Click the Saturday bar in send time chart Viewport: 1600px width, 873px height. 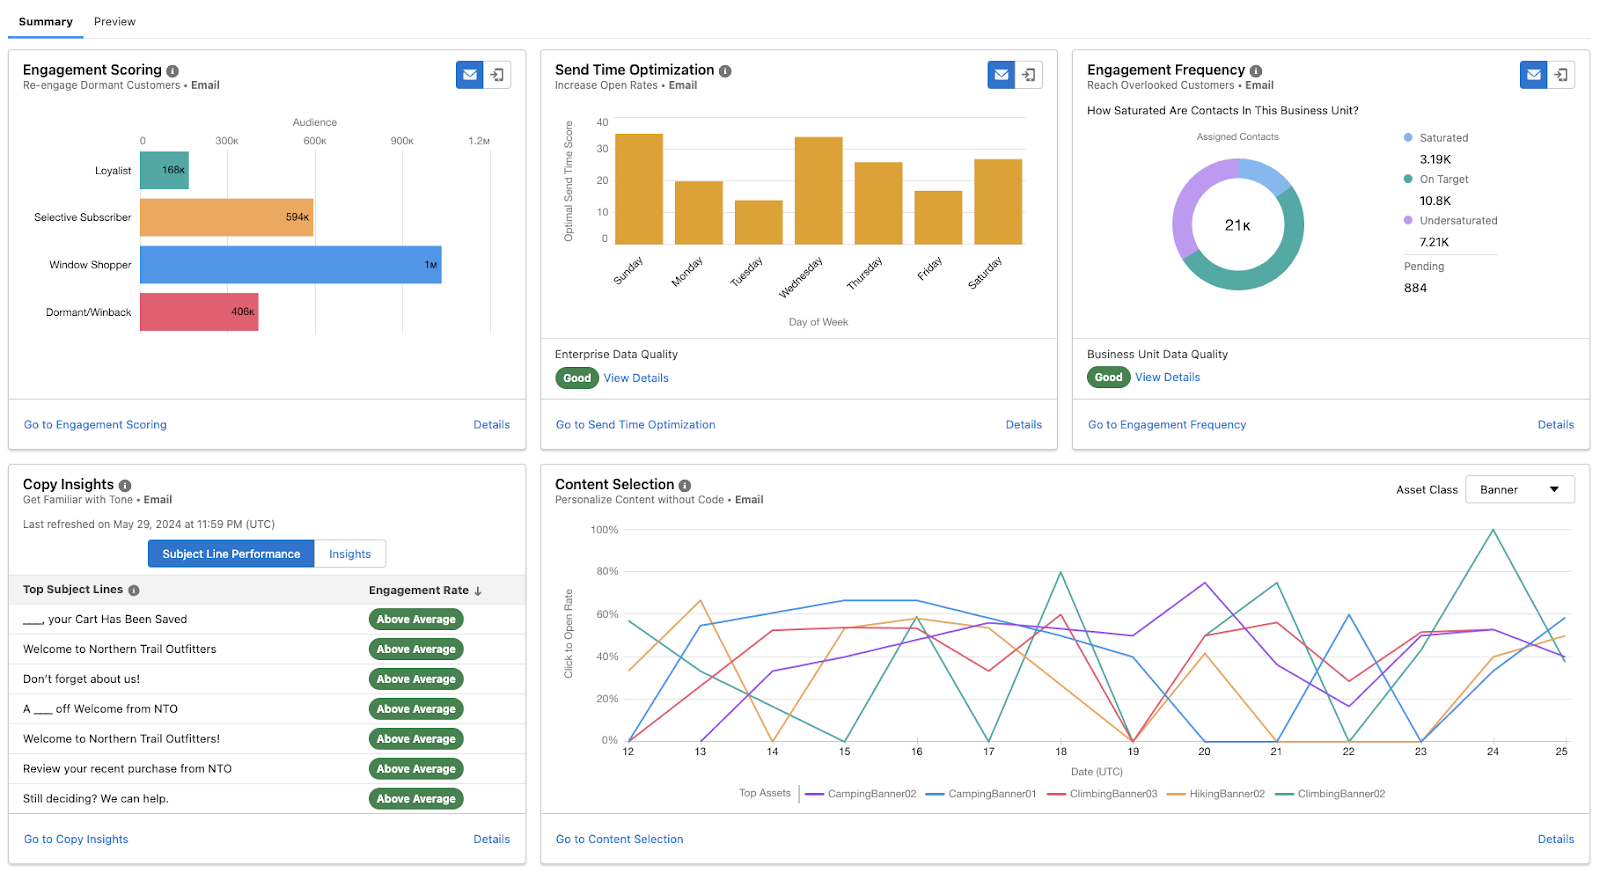click(998, 202)
